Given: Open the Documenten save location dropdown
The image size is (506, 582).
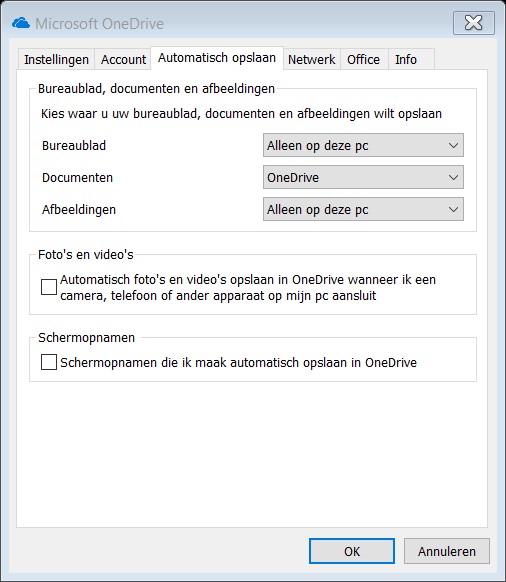Looking at the screenshot, I should pos(363,177).
